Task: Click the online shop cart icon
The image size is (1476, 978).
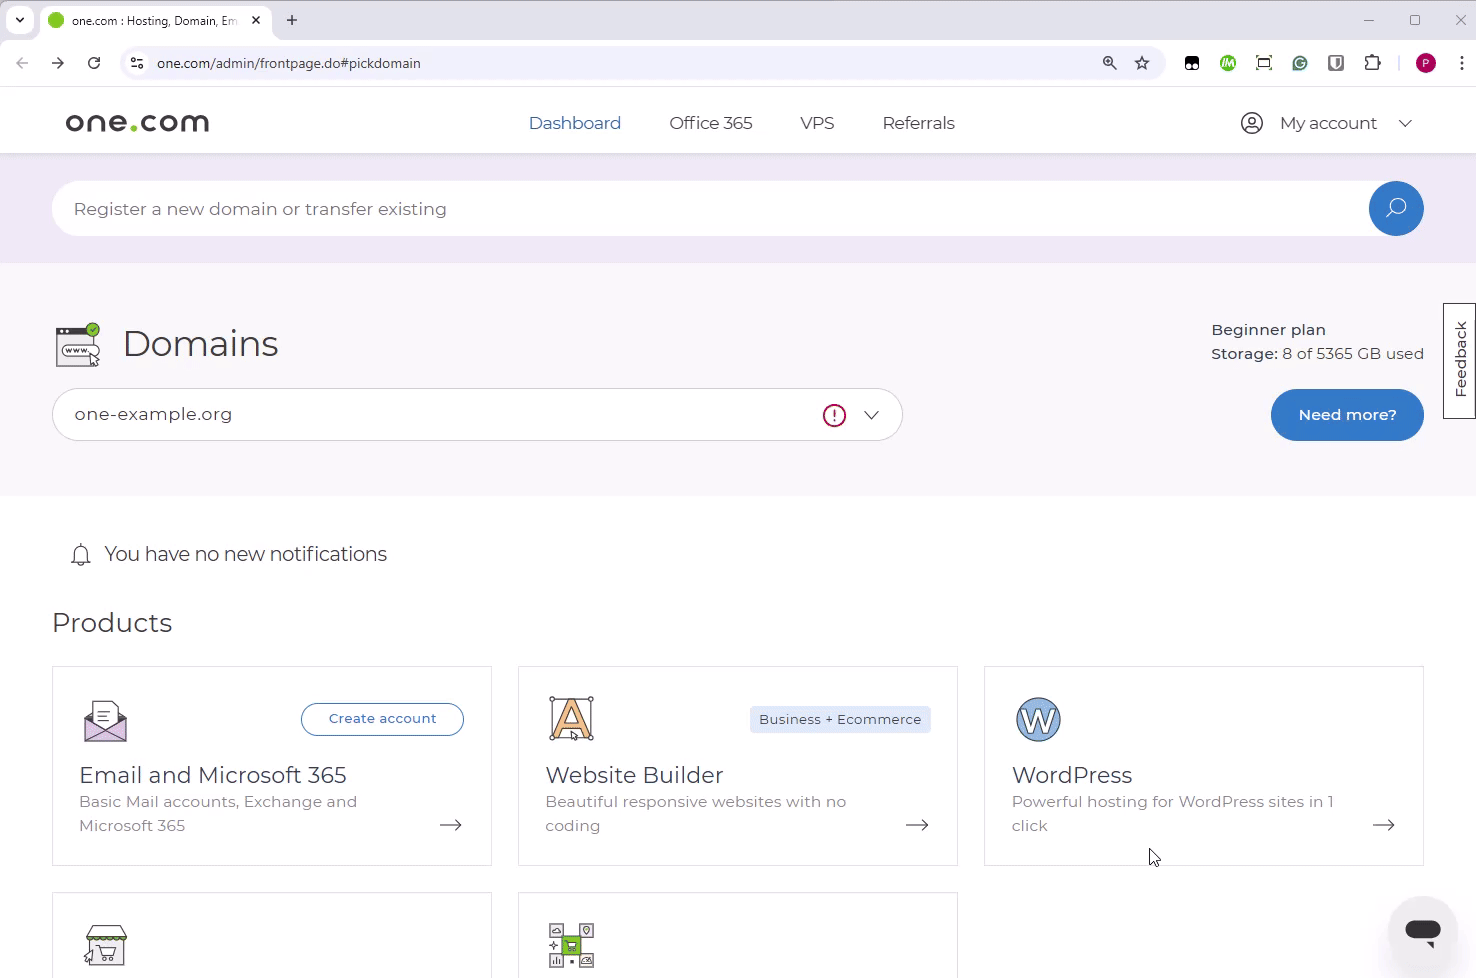Action: pyautogui.click(x=105, y=945)
